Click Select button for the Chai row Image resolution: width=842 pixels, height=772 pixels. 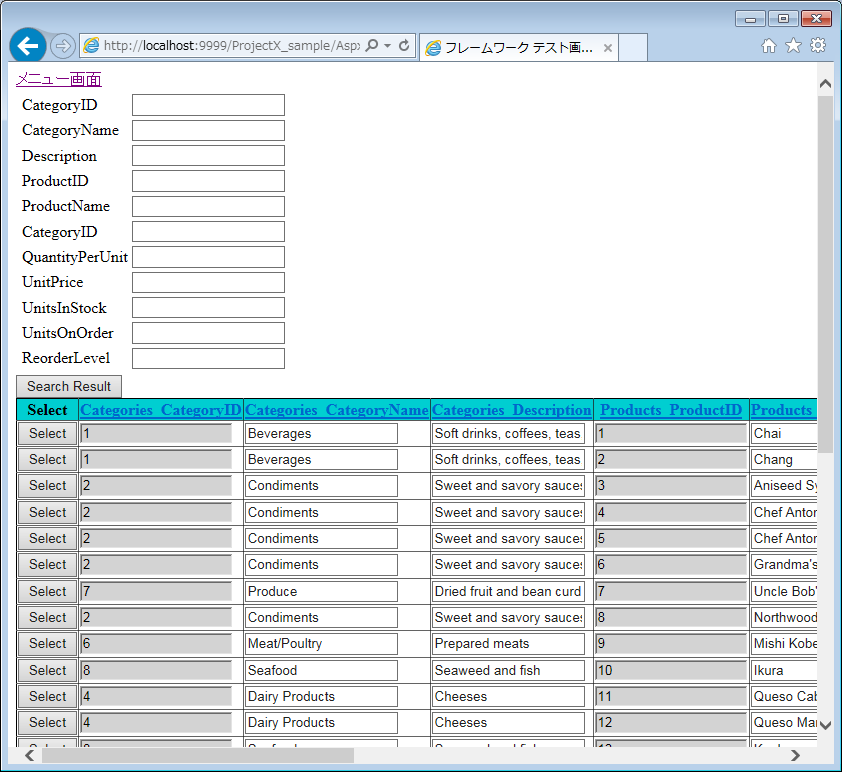[47, 433]
